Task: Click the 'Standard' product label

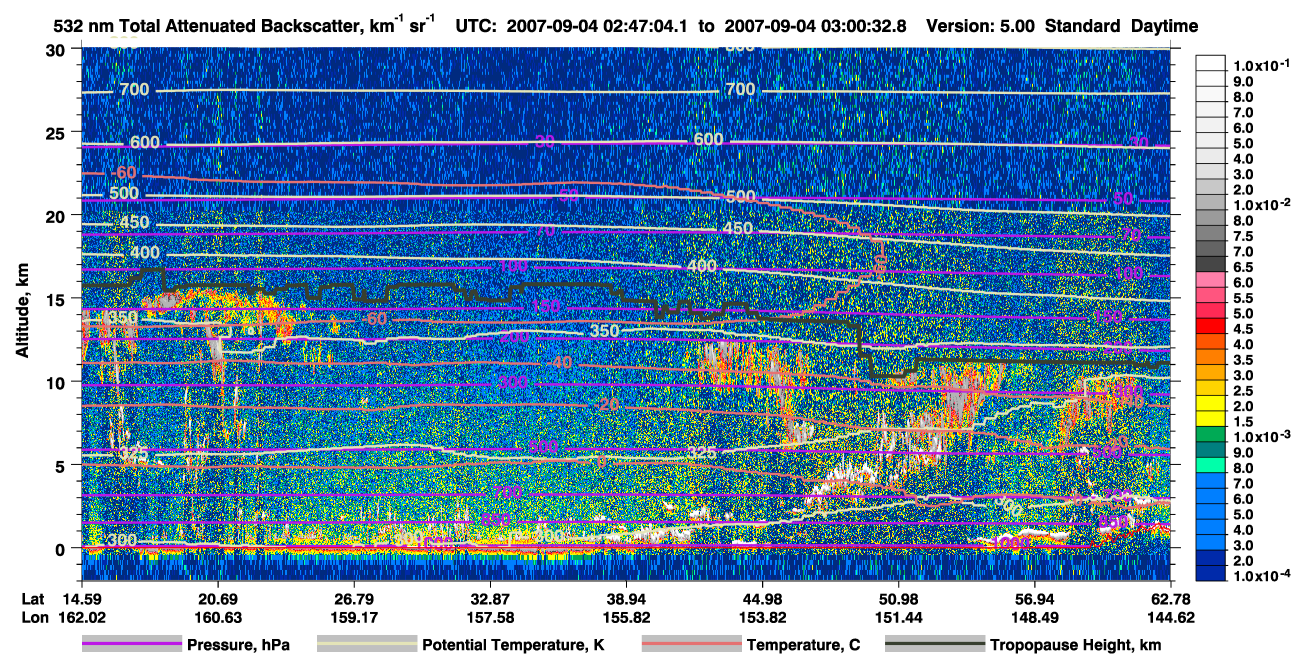Action: pyautogui.click(x=1082, y=27)
